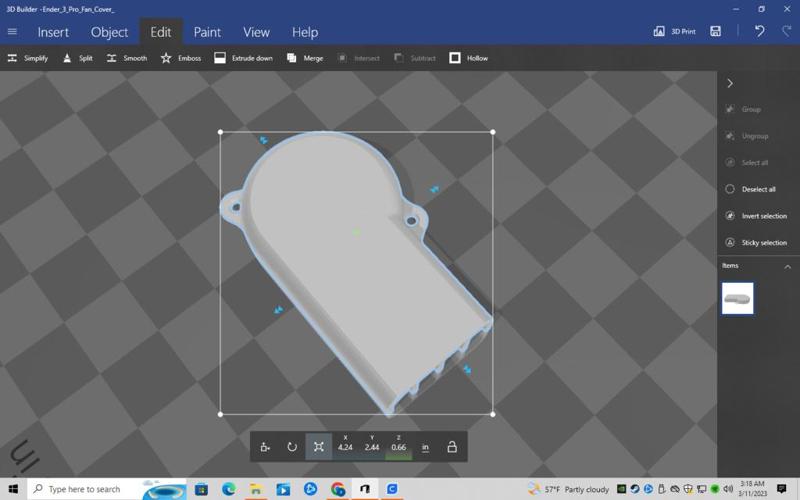Click Extrude down tool

(x=243, y=58)
